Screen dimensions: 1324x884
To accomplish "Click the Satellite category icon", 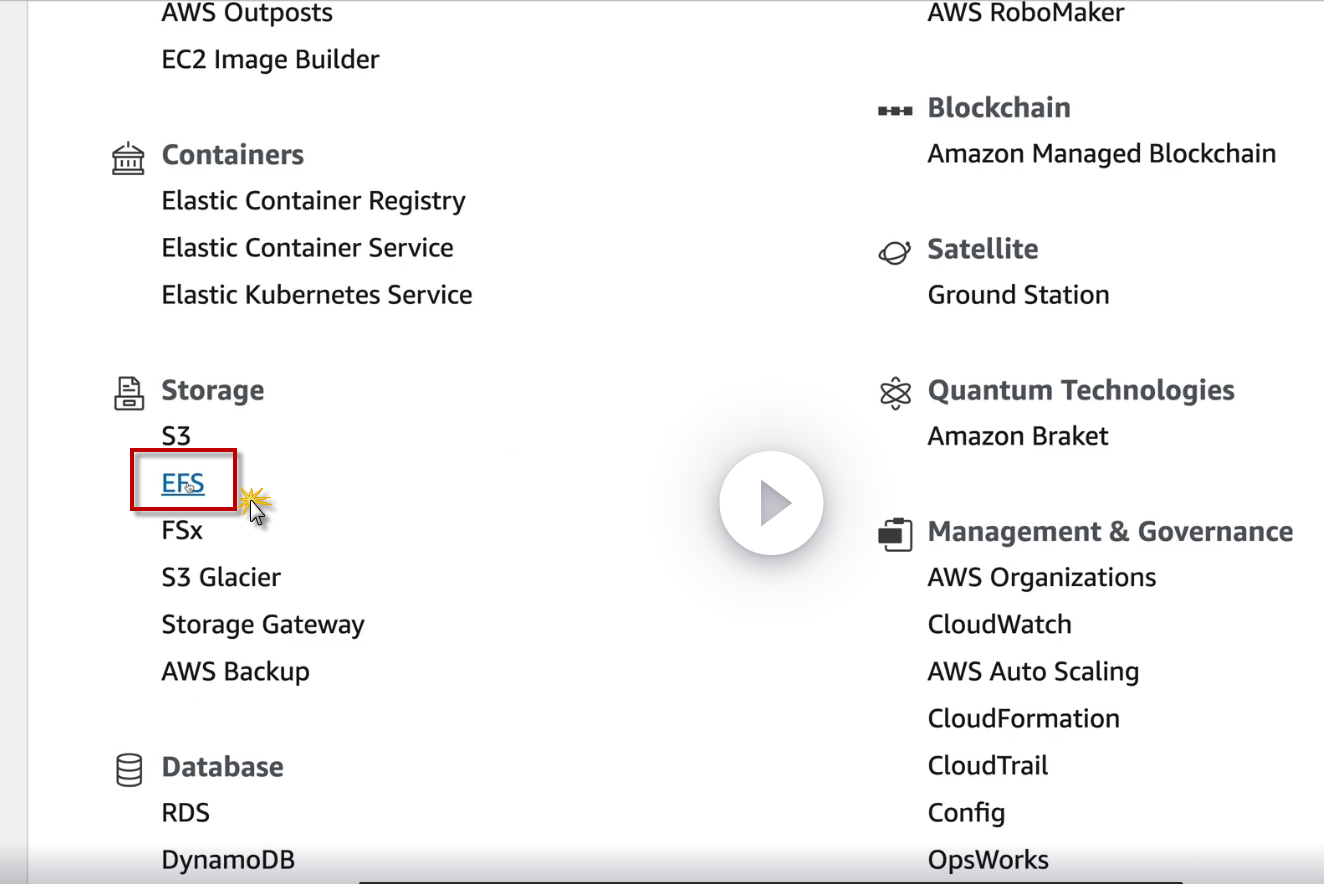I will click(894, 250).
